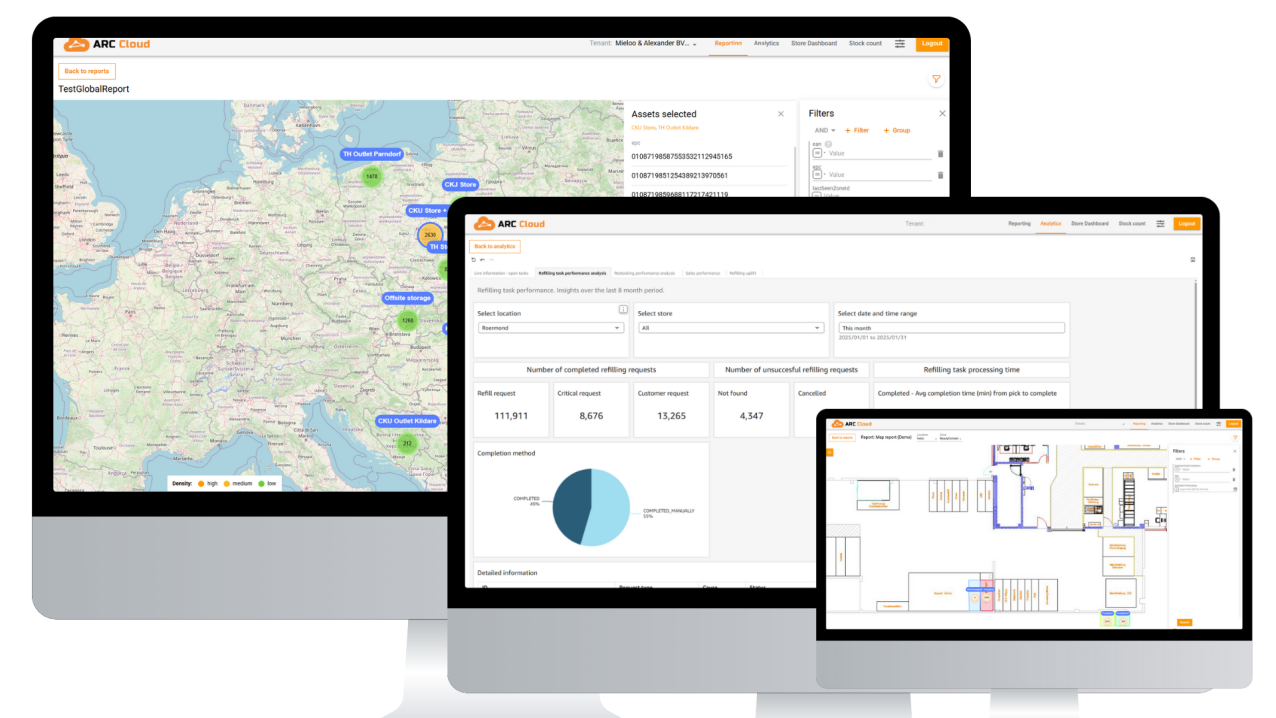Screen dimensions: 1276x718
Task: Click info icon in Select location card
Action: tap(623, 310)
